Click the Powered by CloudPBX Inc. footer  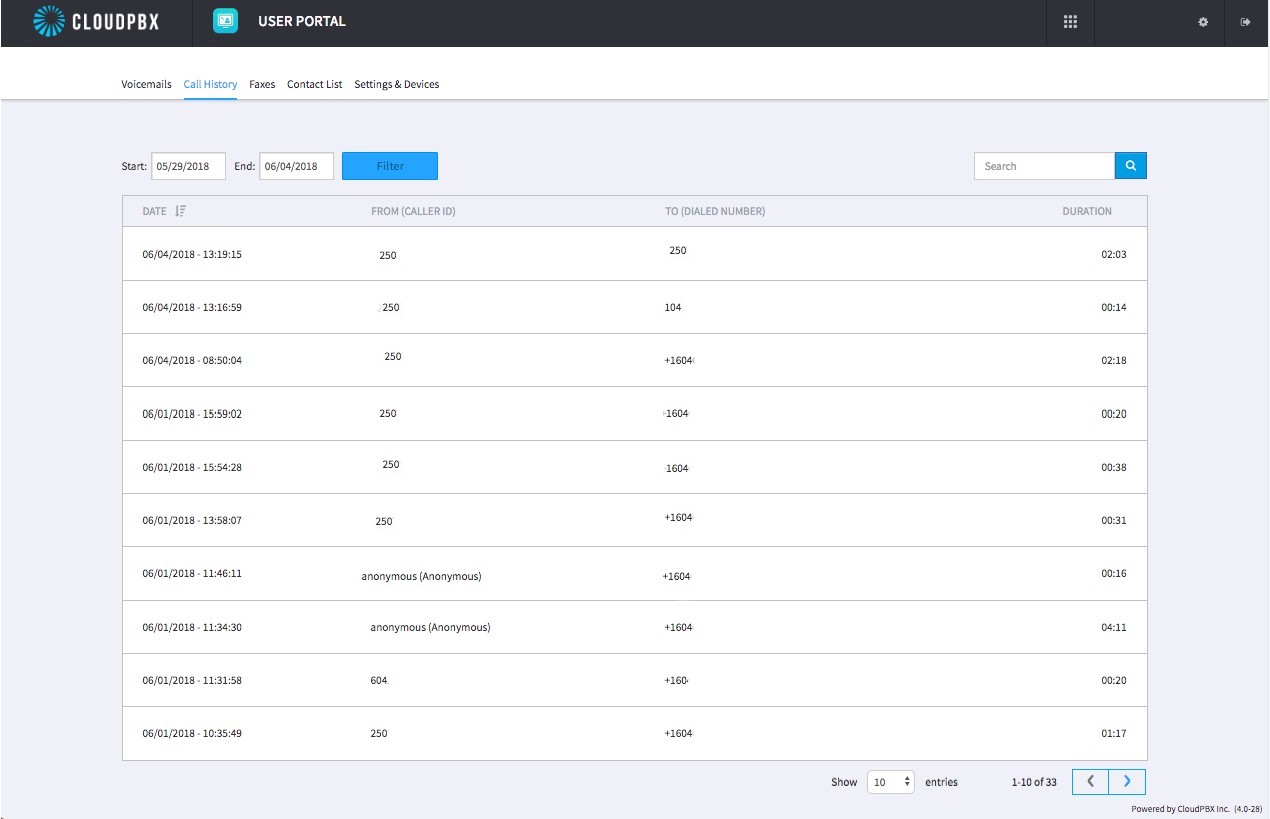coord(1198,809)
